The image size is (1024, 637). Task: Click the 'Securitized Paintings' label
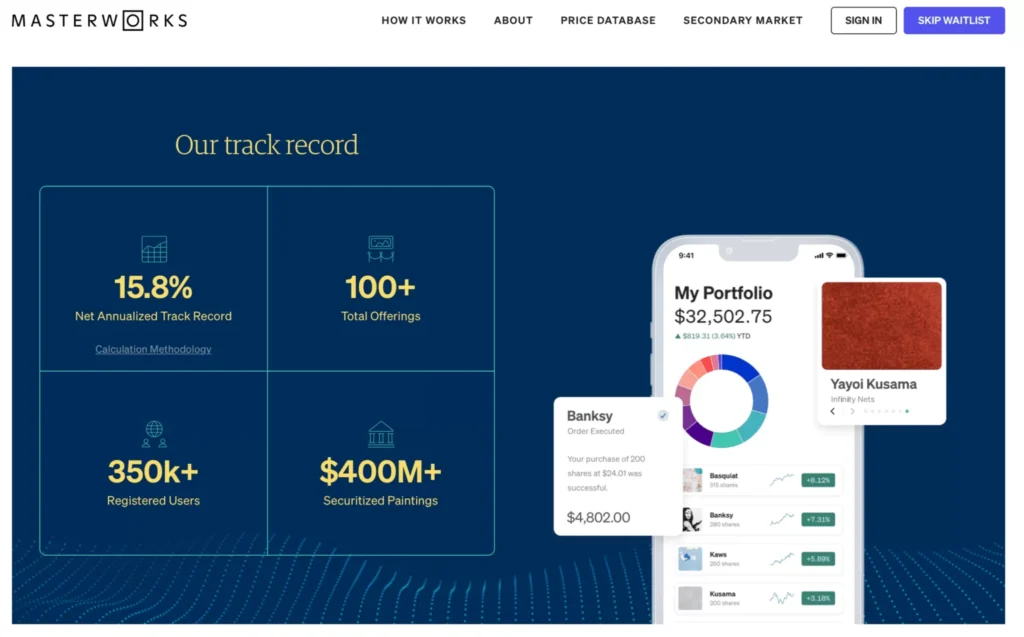(x=381, y=501)
